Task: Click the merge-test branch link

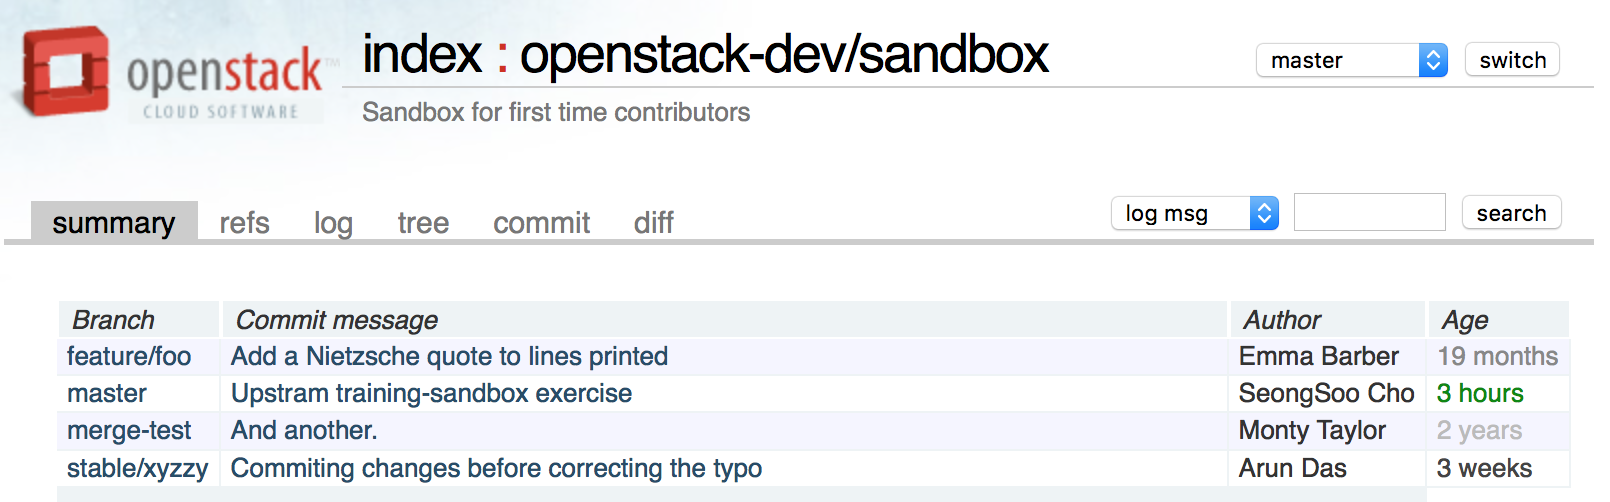Action: pos(129,431)
